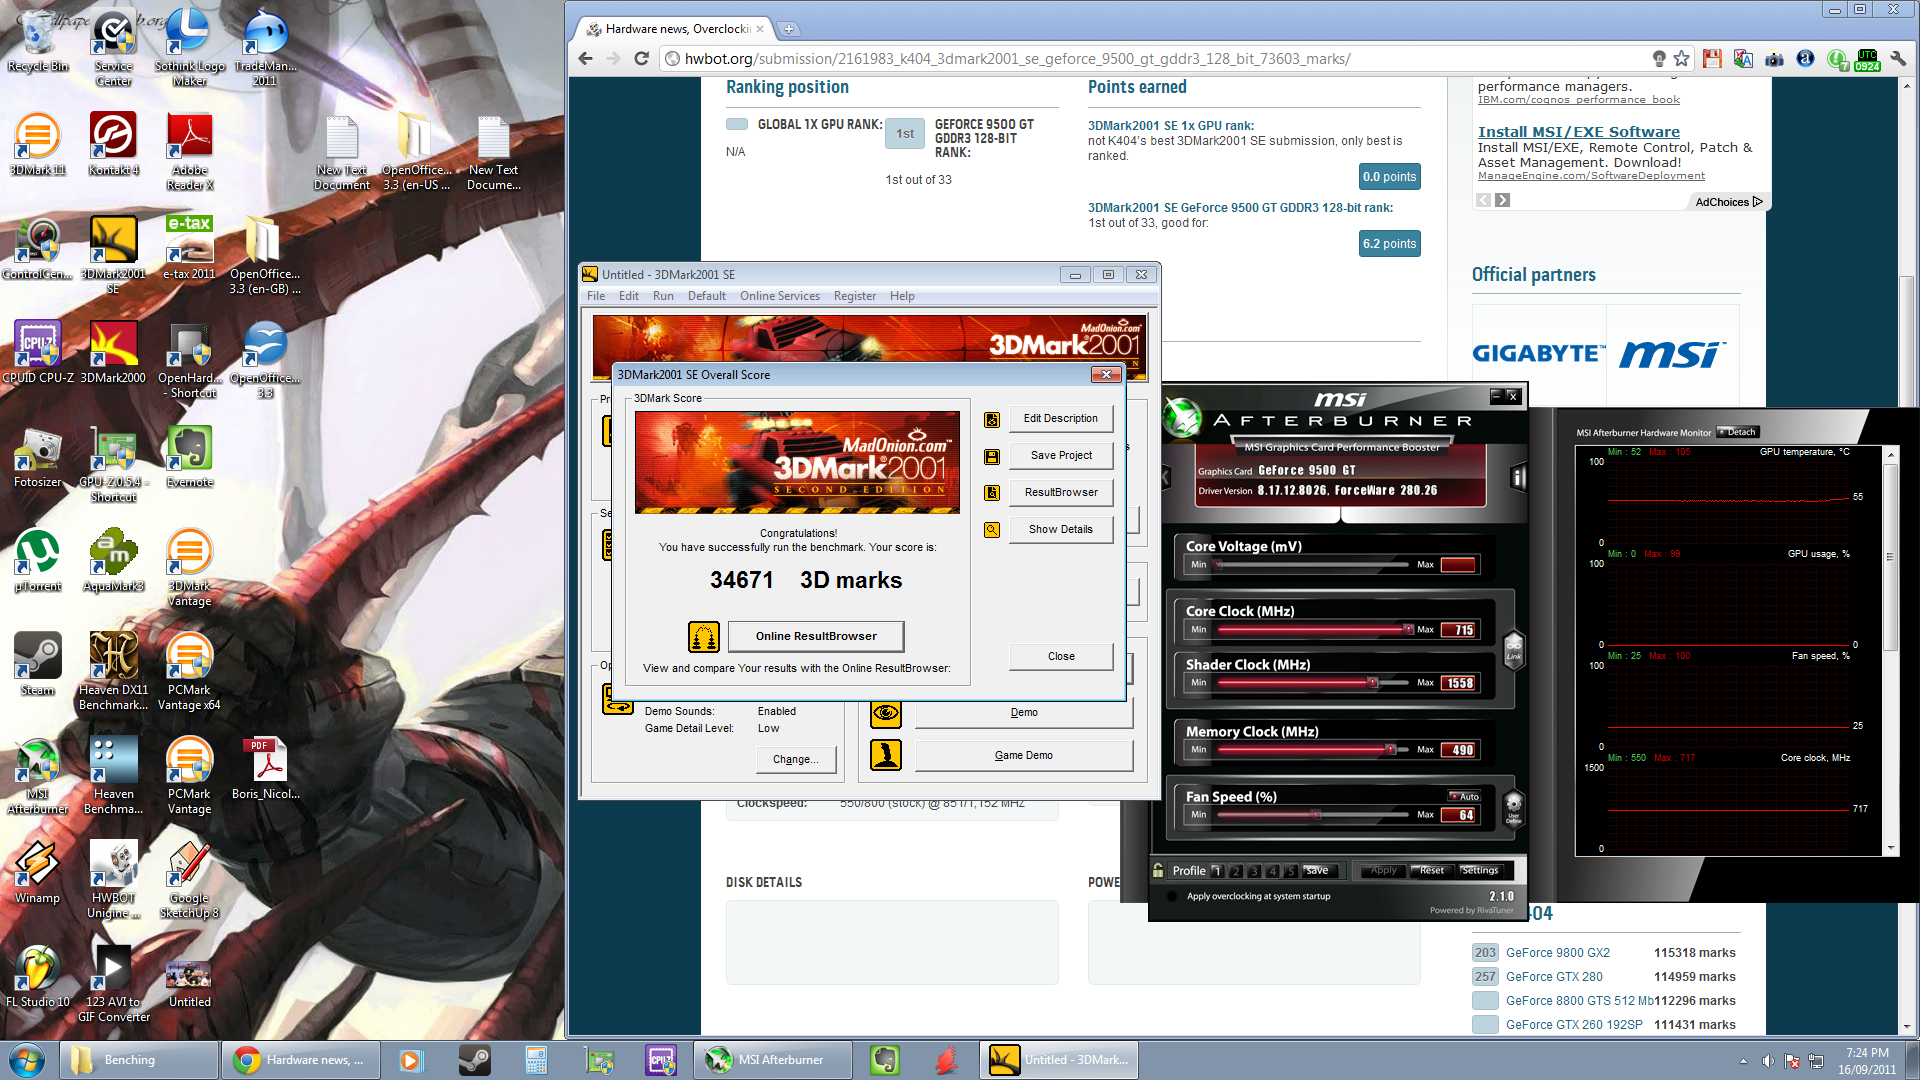Click the Chrome wrench menu icon
Viewport: 1920px width, 1080px height.
1898,59
